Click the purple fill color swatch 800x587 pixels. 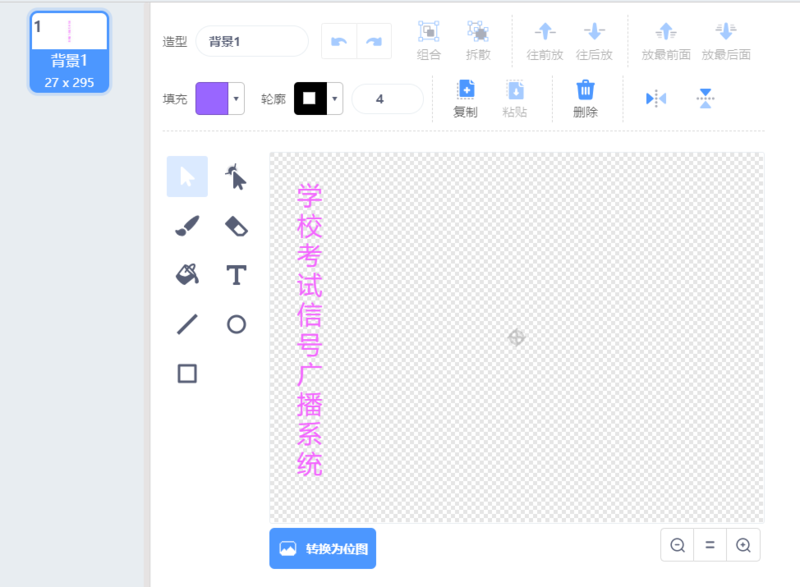[x=212, y=99]
